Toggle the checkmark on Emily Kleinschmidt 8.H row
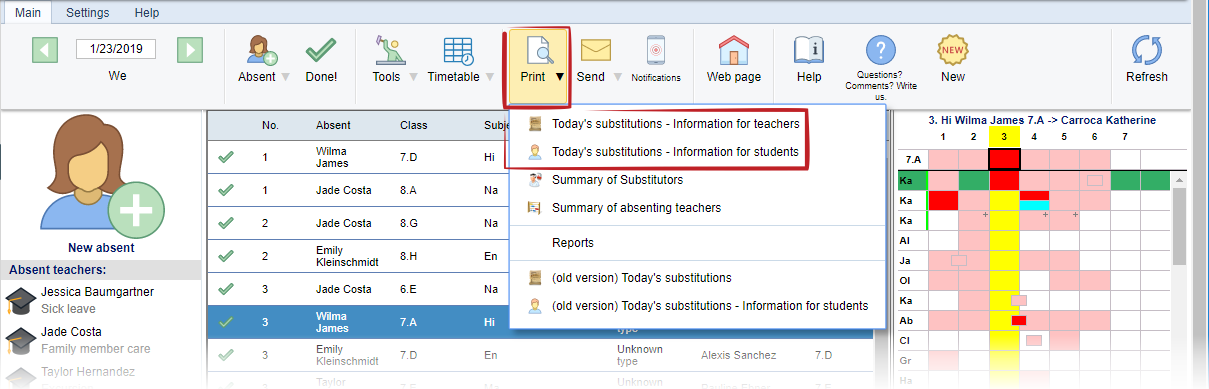Viewport: 1209px width, 389px height. [226, 256]
